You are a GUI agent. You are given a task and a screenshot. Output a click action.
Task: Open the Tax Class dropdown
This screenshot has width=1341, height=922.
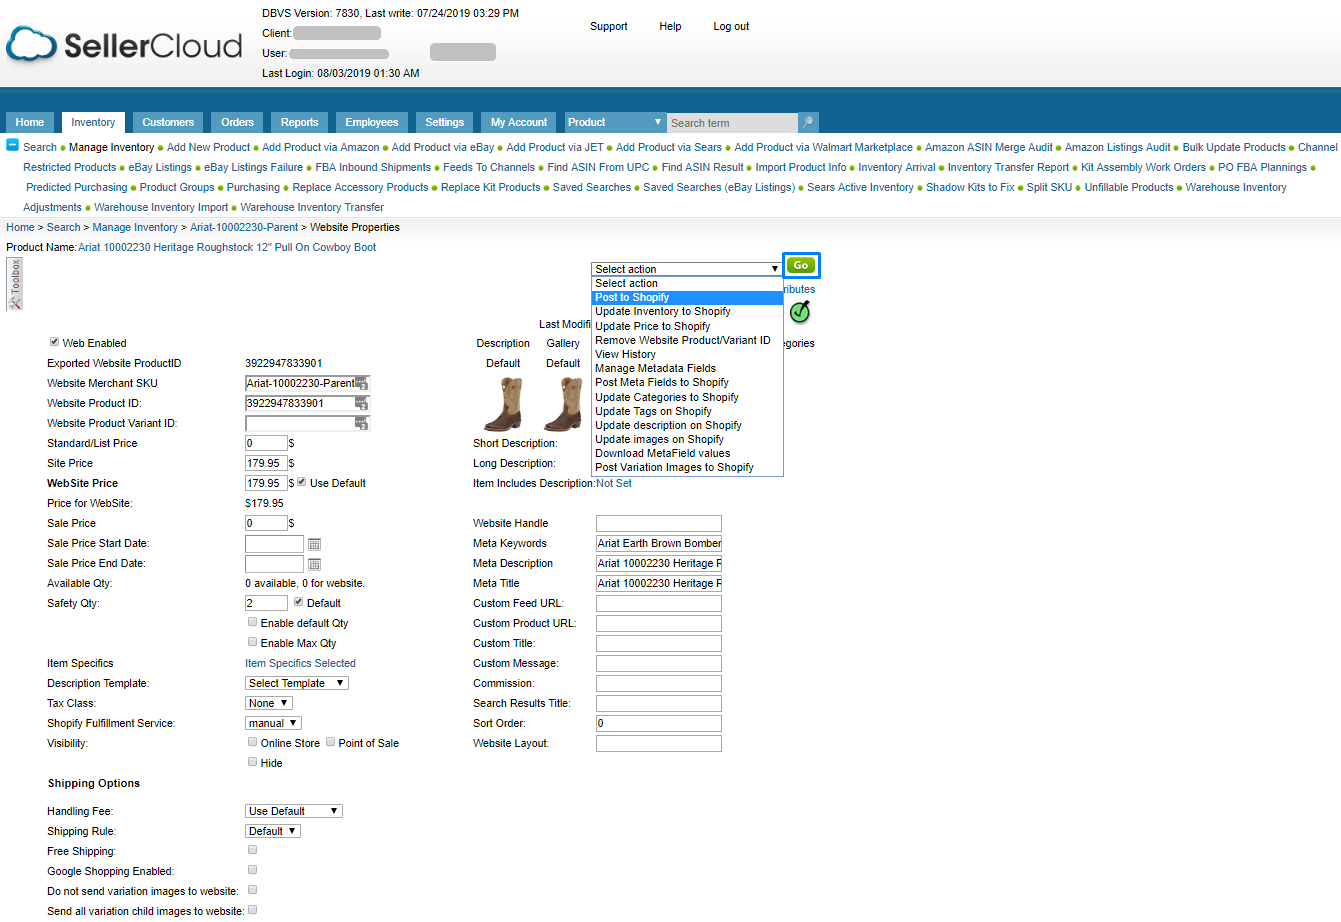pyautogui.click(x=269, y=703)
